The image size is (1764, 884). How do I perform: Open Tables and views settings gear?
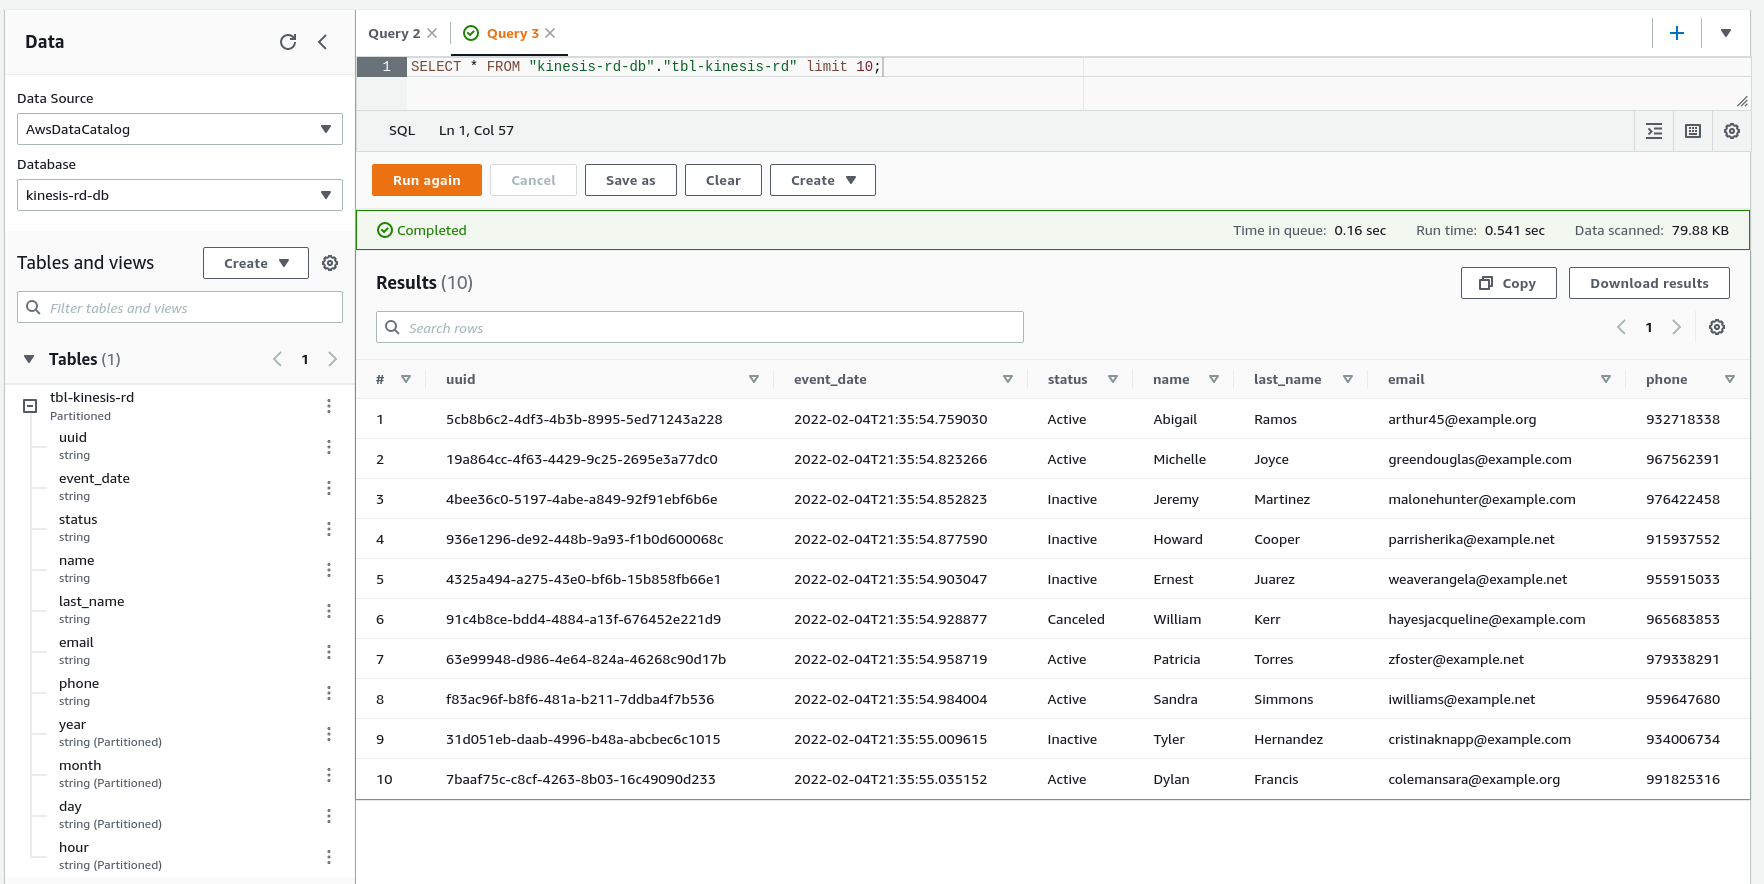[x=330, y=263]
